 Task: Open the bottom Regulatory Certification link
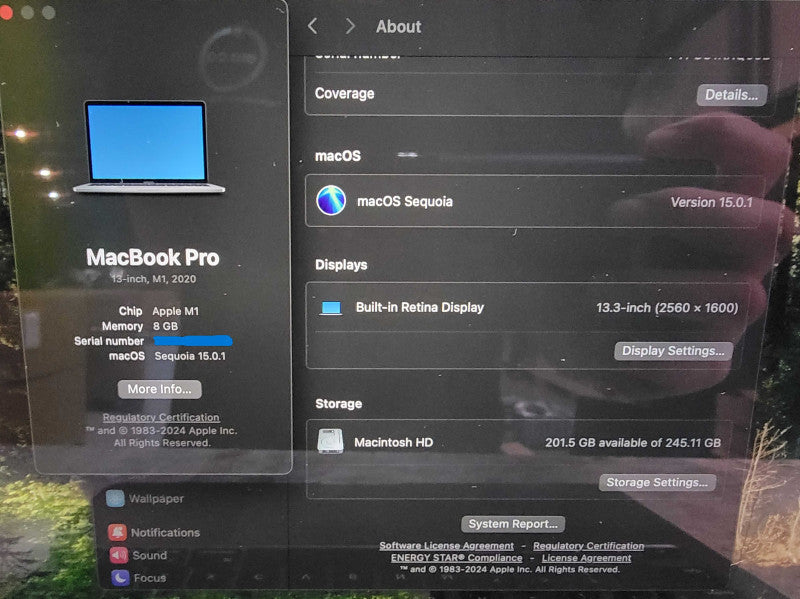tap(588, 545)
